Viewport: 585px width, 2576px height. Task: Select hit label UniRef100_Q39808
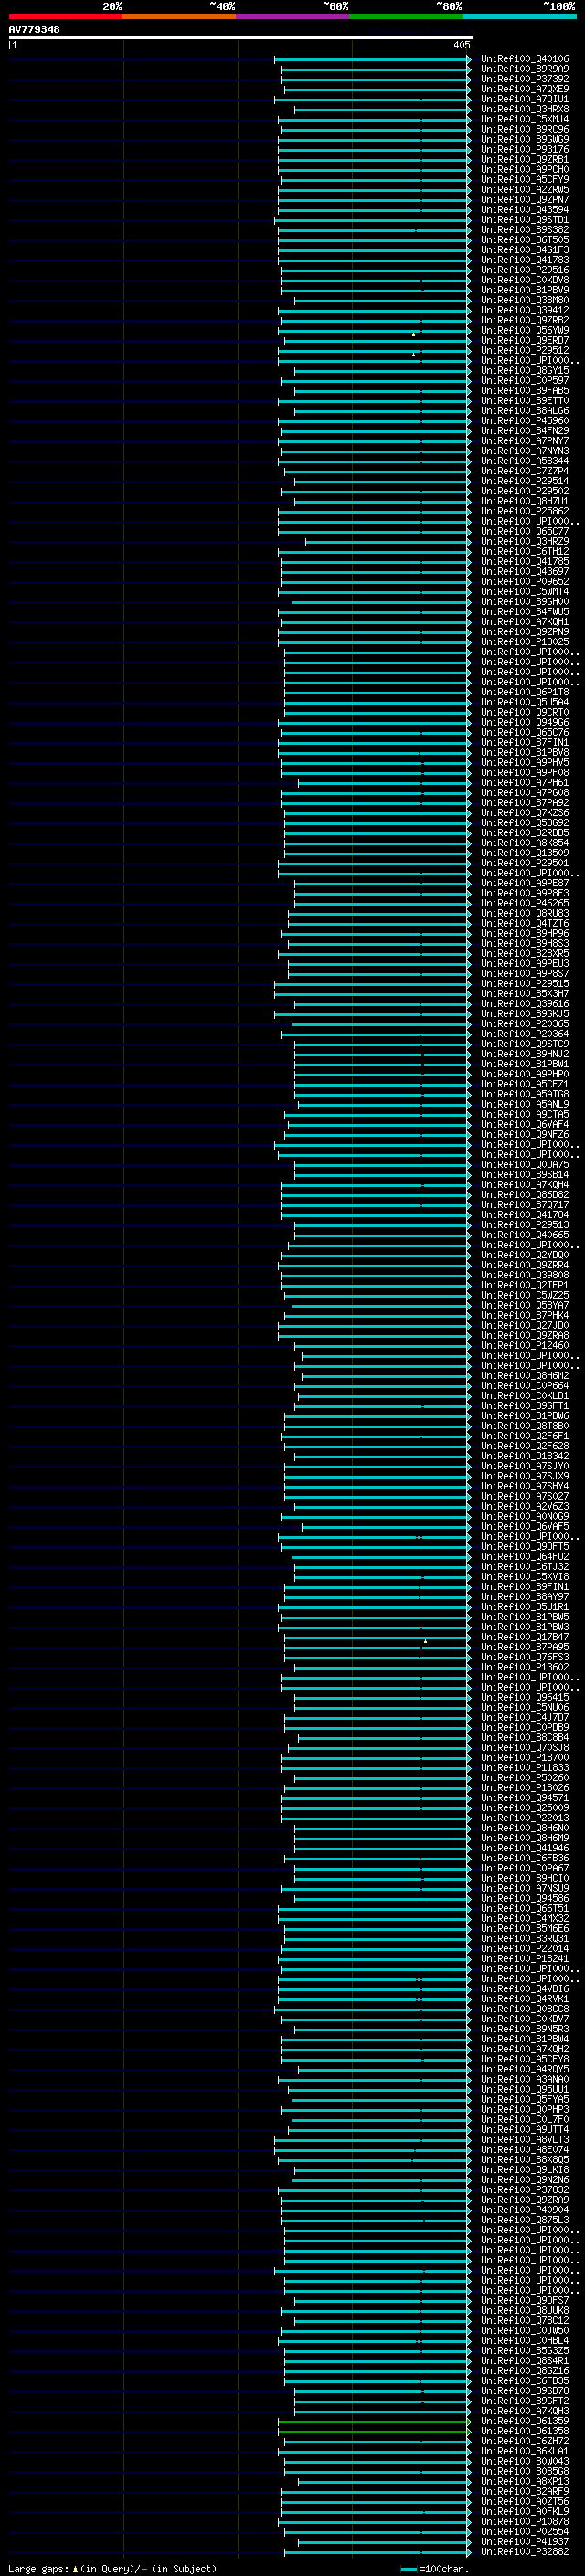tap(524, 1275)
